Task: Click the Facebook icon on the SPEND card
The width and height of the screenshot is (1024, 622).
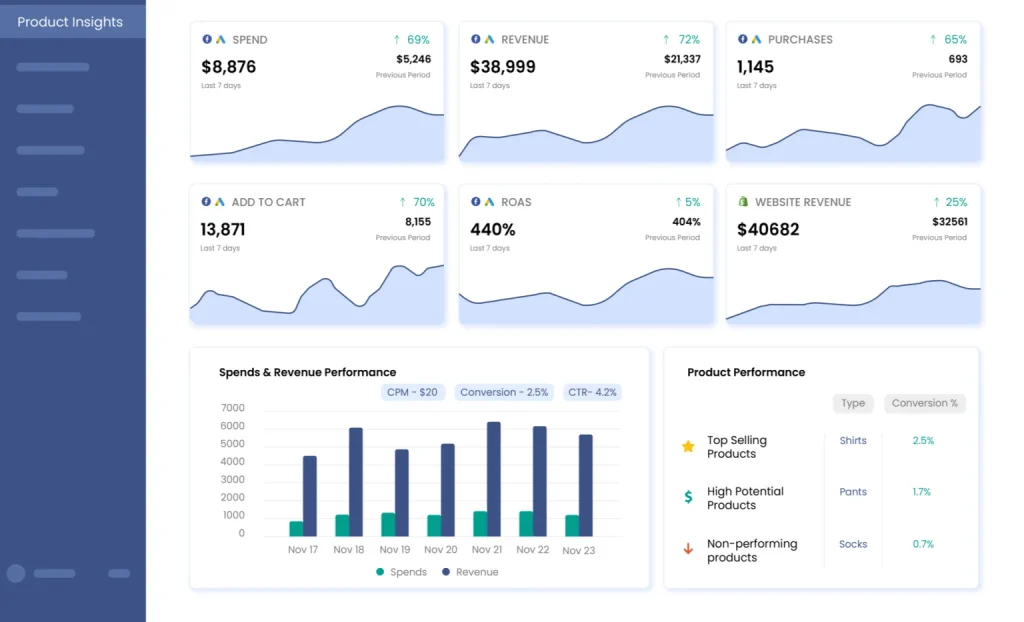Action: [208, 39]
